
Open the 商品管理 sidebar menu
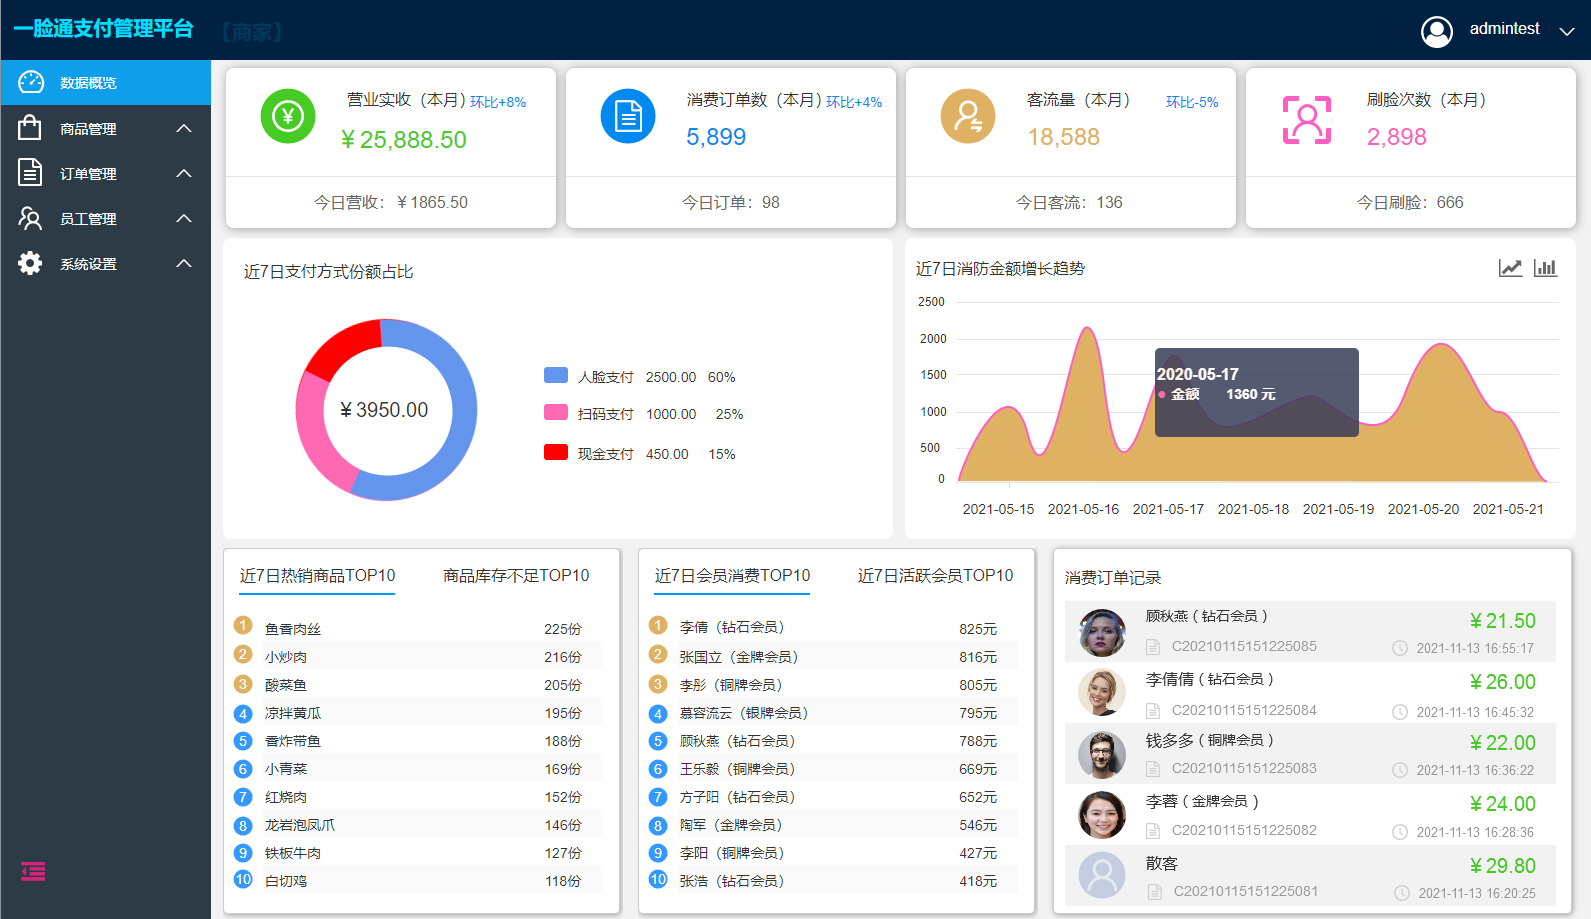click(x=105, y=129)
